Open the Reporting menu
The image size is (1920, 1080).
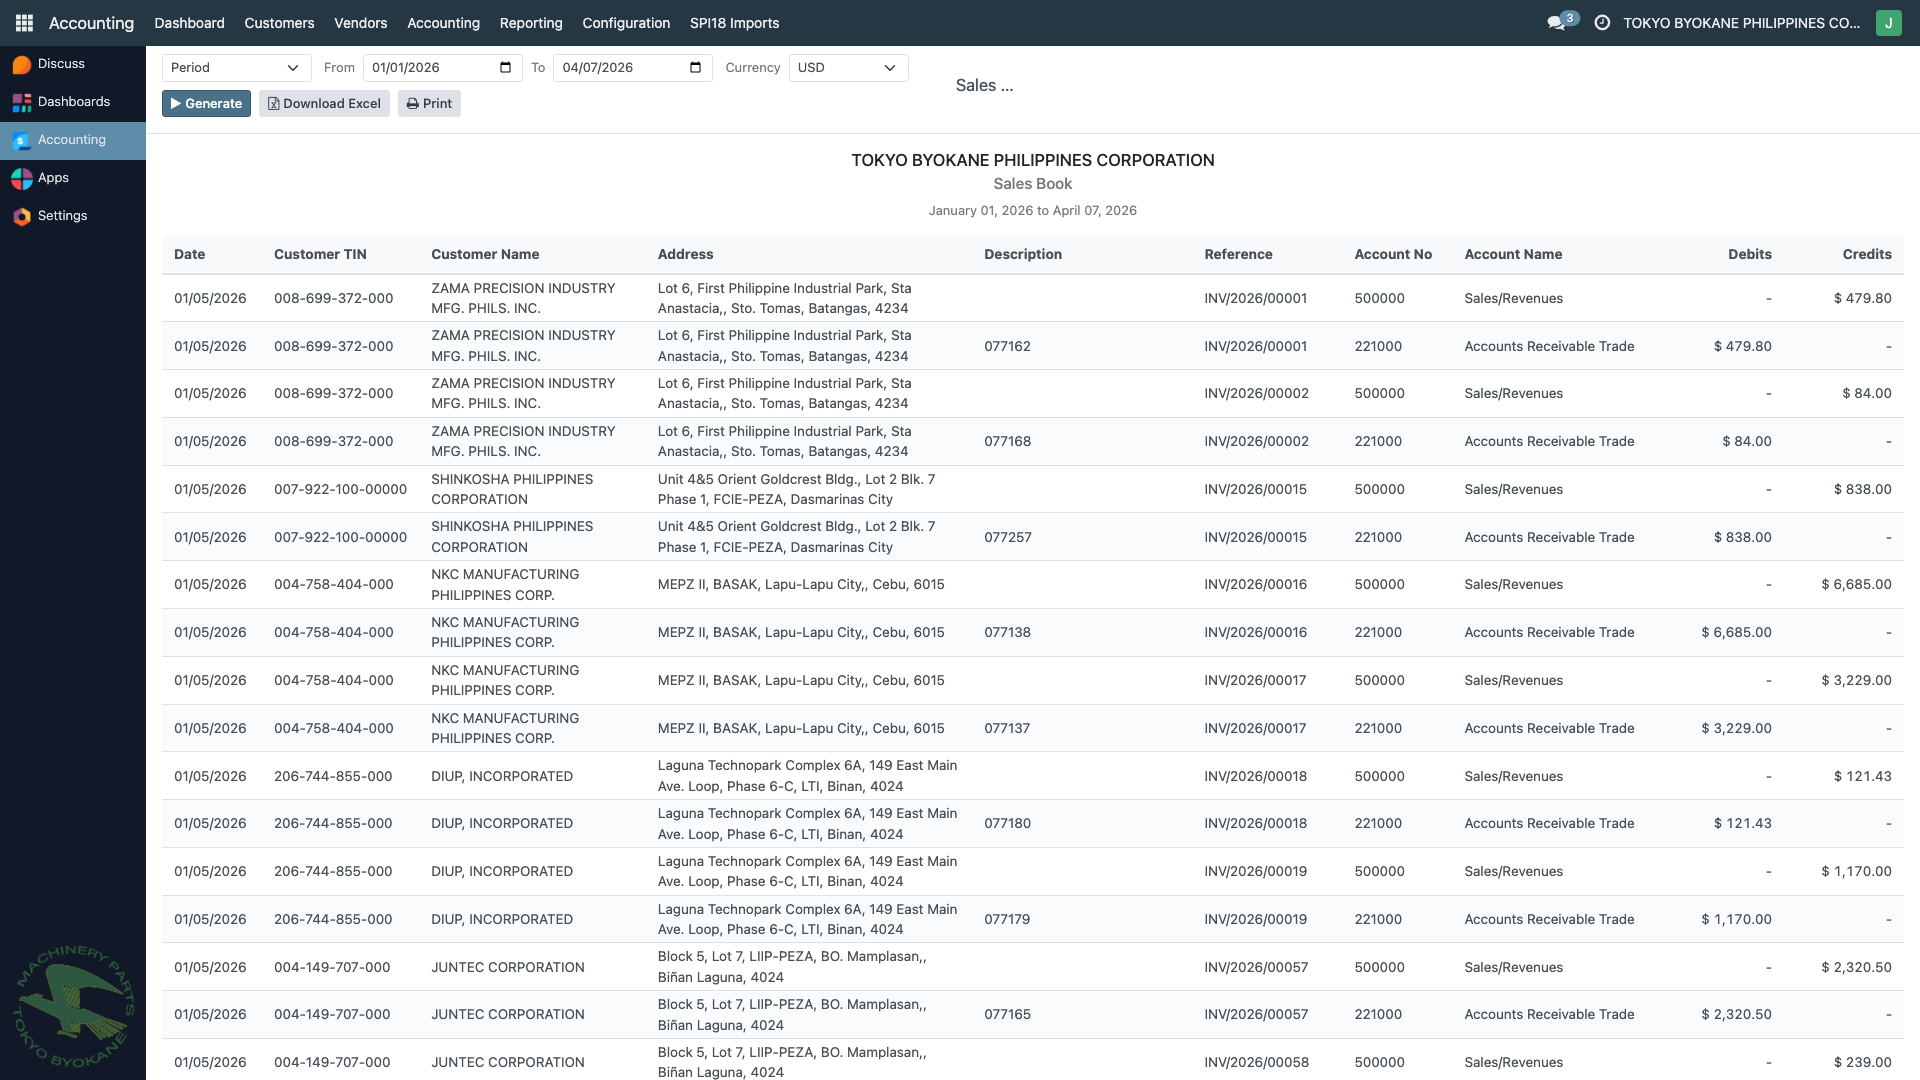click(531, 22)
